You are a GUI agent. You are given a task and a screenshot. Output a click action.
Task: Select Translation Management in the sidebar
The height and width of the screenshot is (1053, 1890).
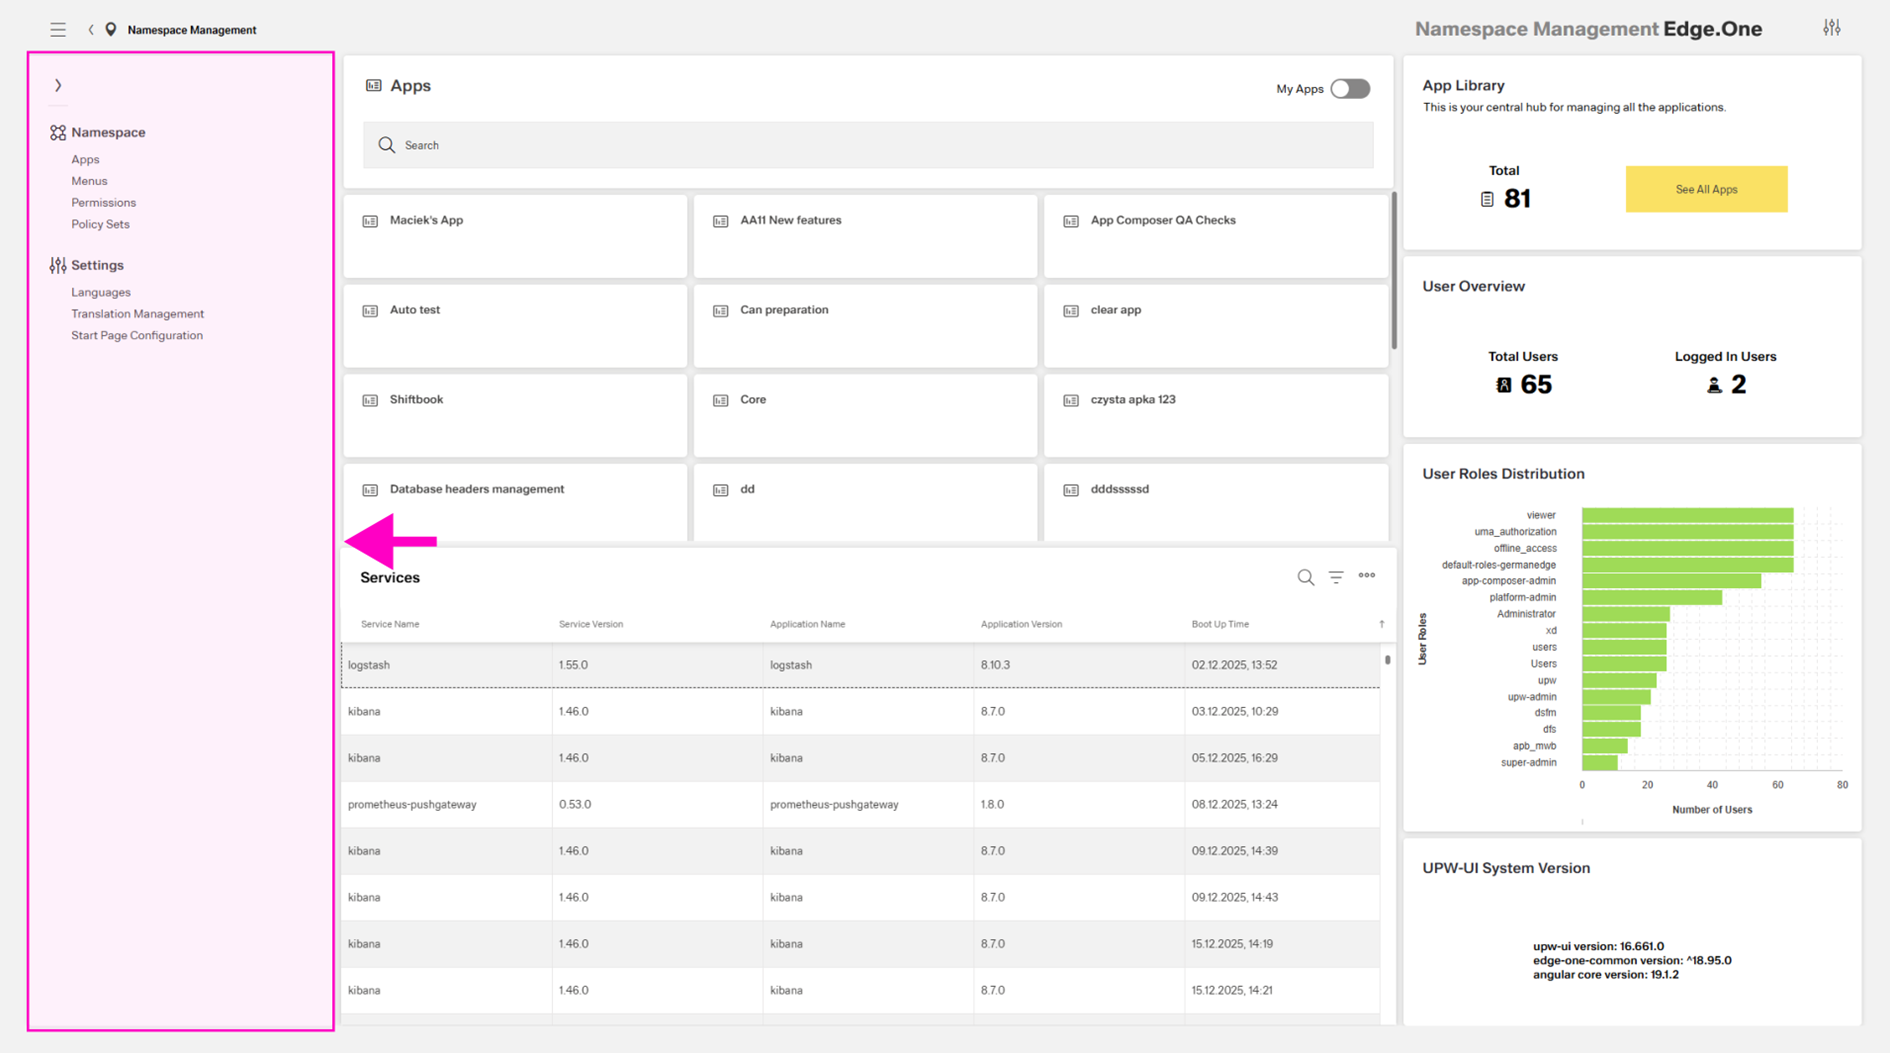click(x=137, y=314)
